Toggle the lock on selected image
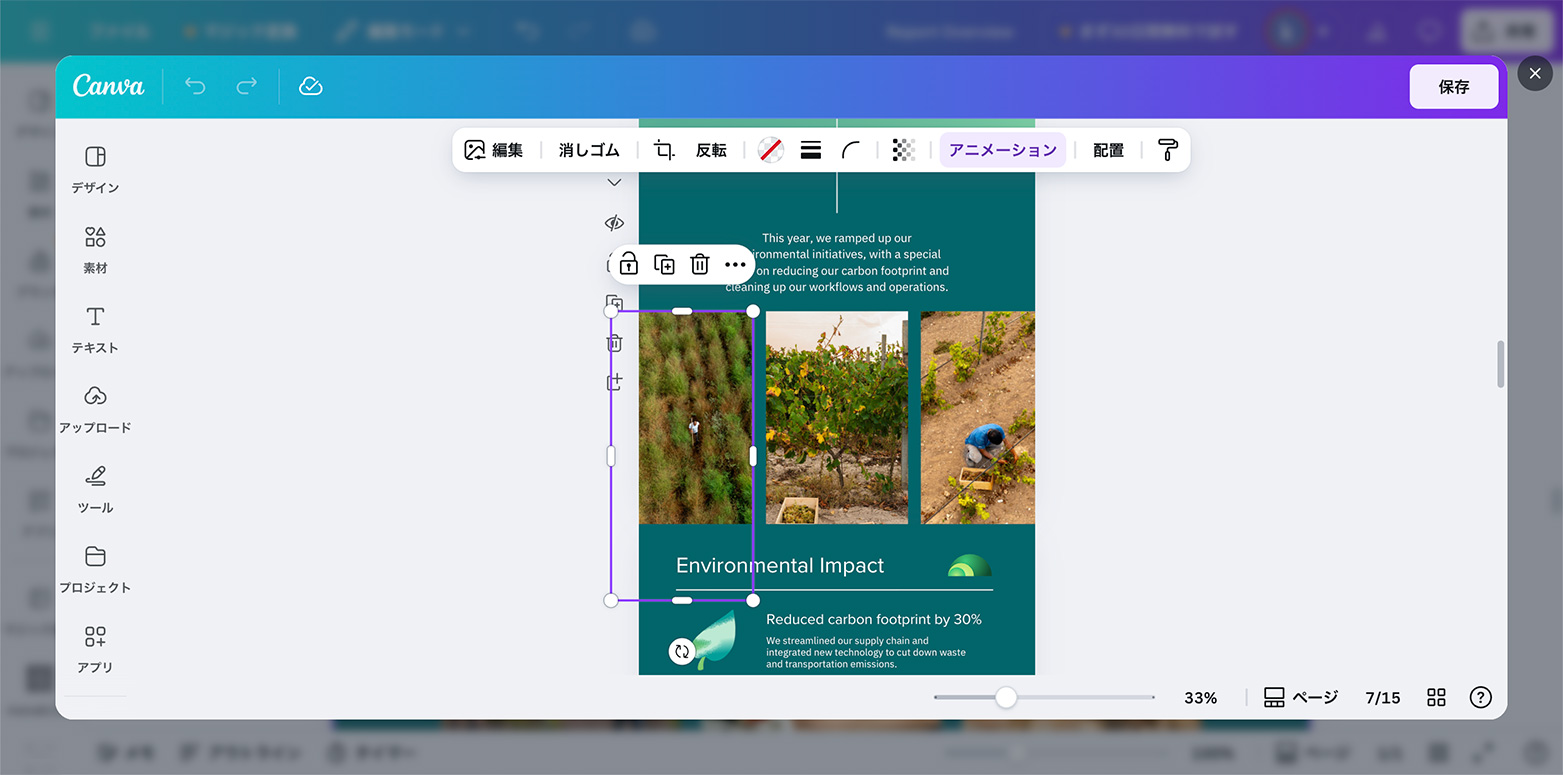This screenshot has width=1563, height=775. [x=628, y=264]
